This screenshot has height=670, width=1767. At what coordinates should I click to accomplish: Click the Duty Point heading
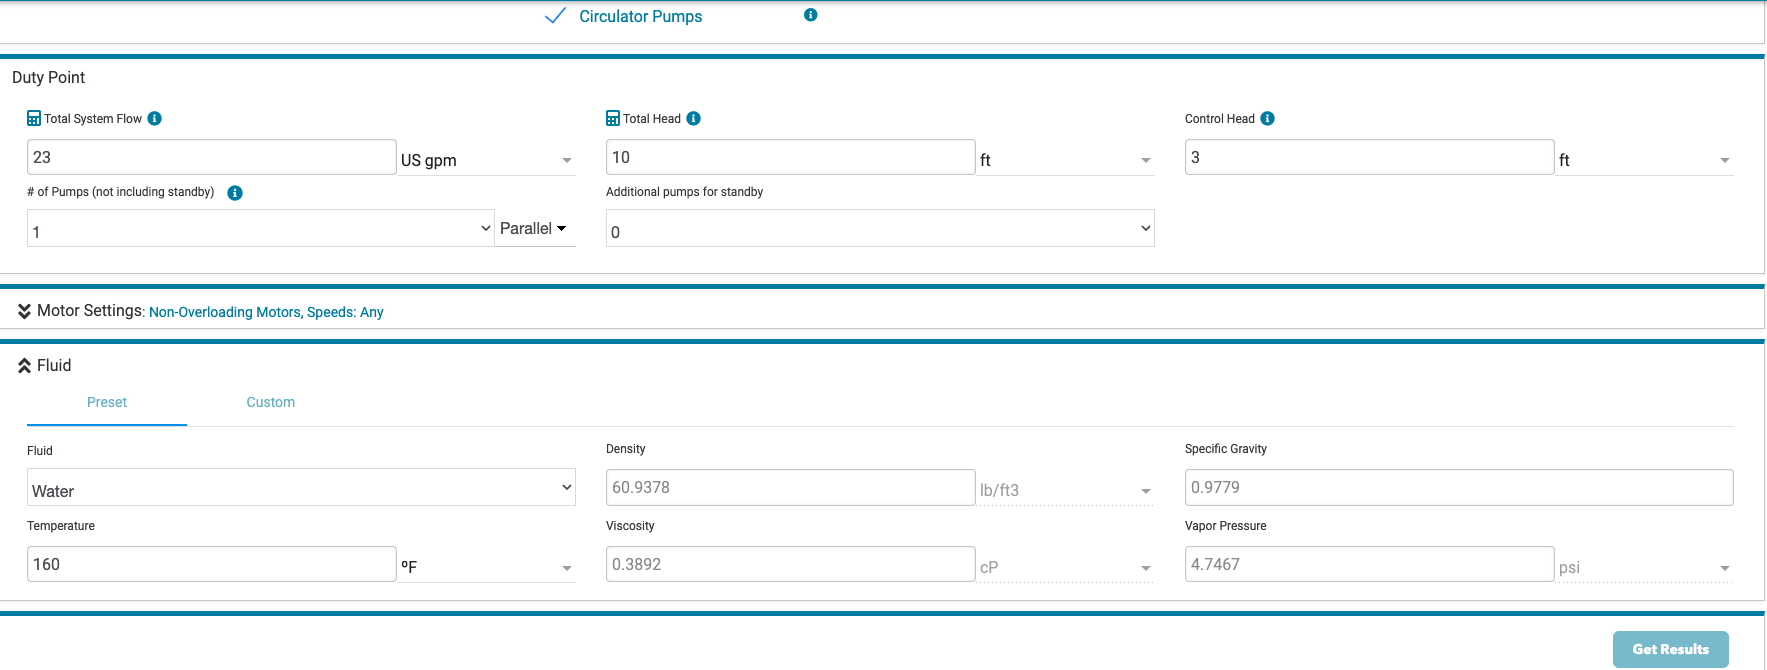[48, 78]
